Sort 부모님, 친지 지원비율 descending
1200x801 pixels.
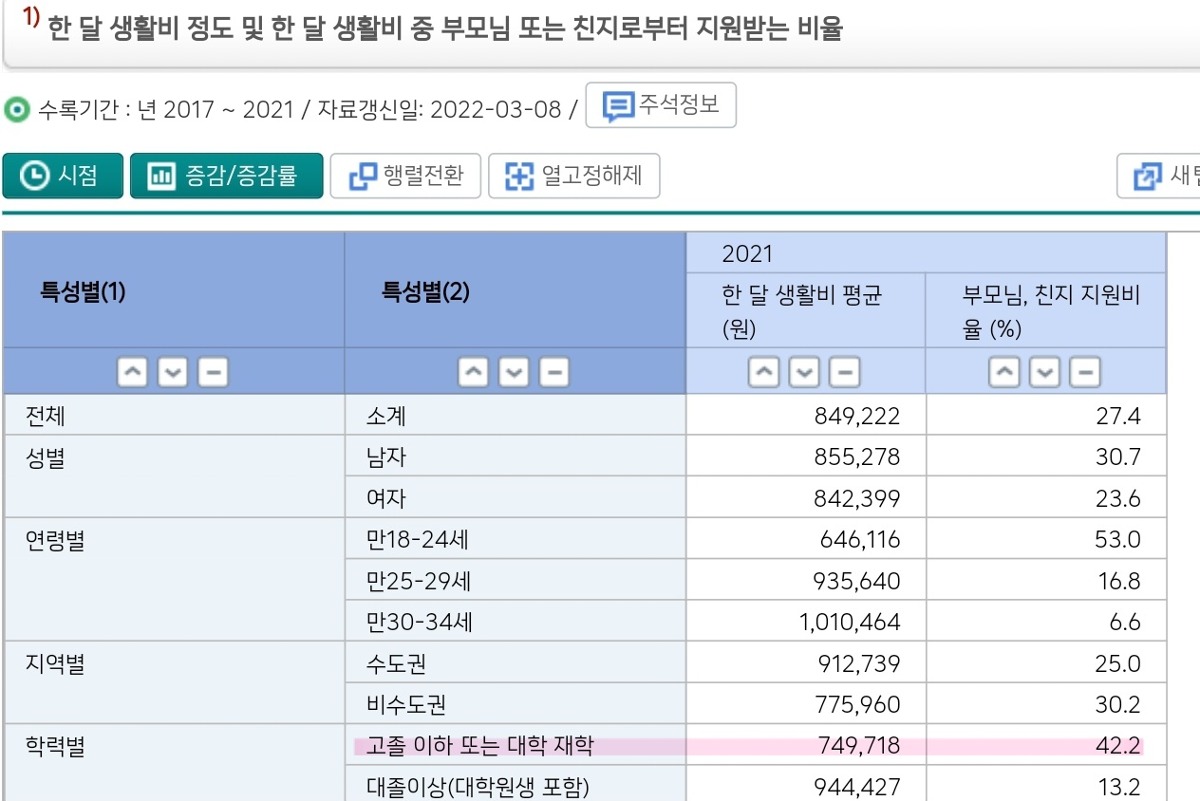coord(1045,372)
